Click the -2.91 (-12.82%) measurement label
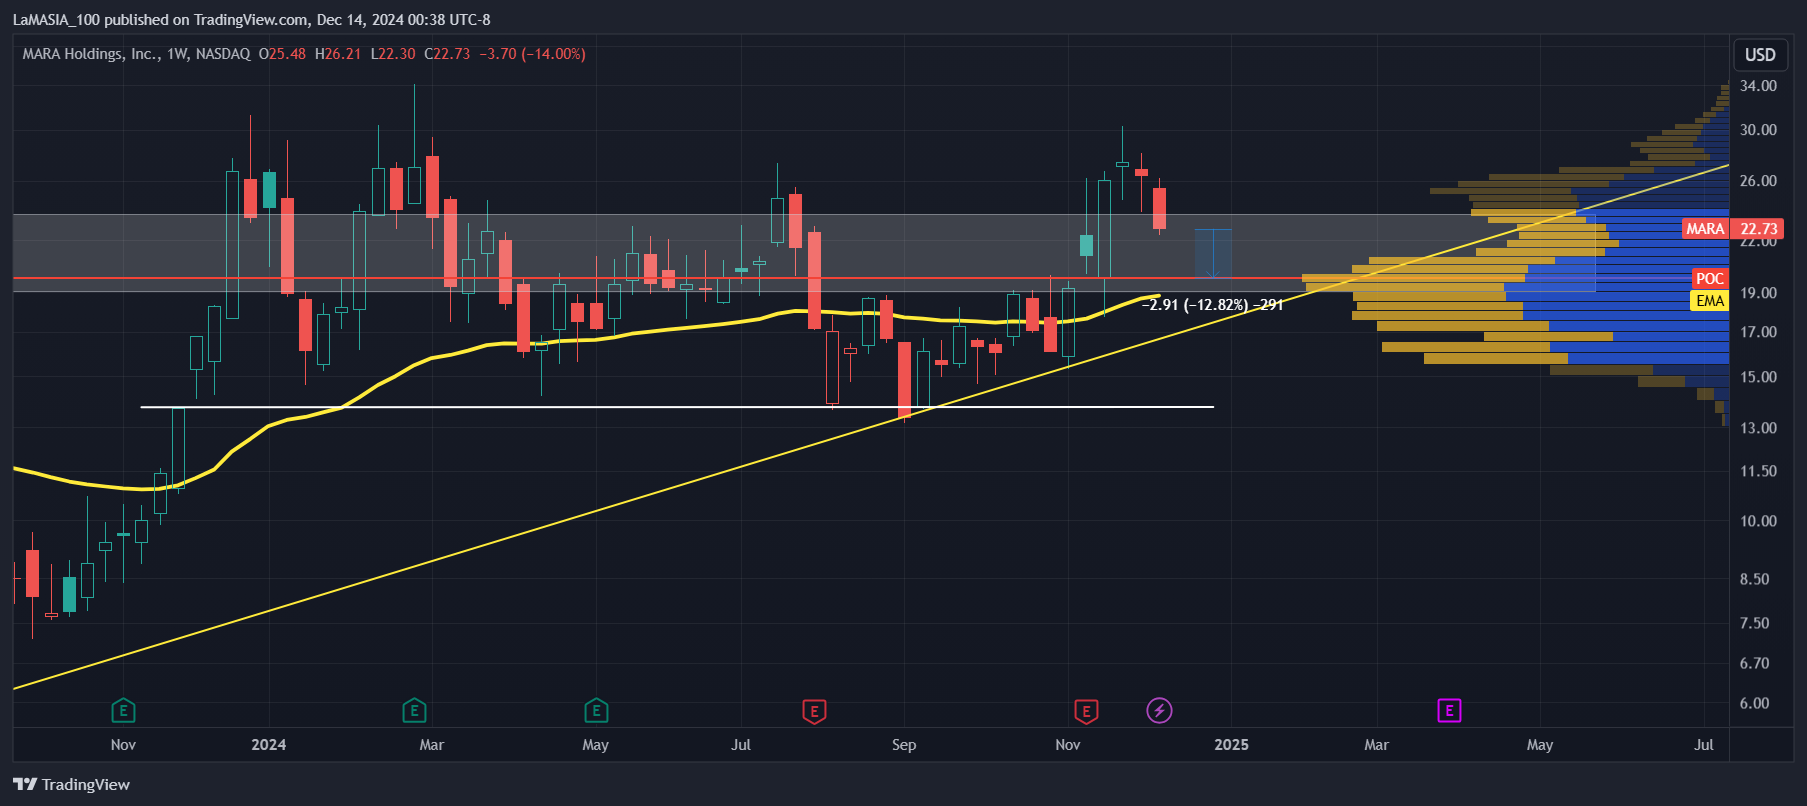Viewport: 1807px width, 806px height. [x=1212, y=305]
